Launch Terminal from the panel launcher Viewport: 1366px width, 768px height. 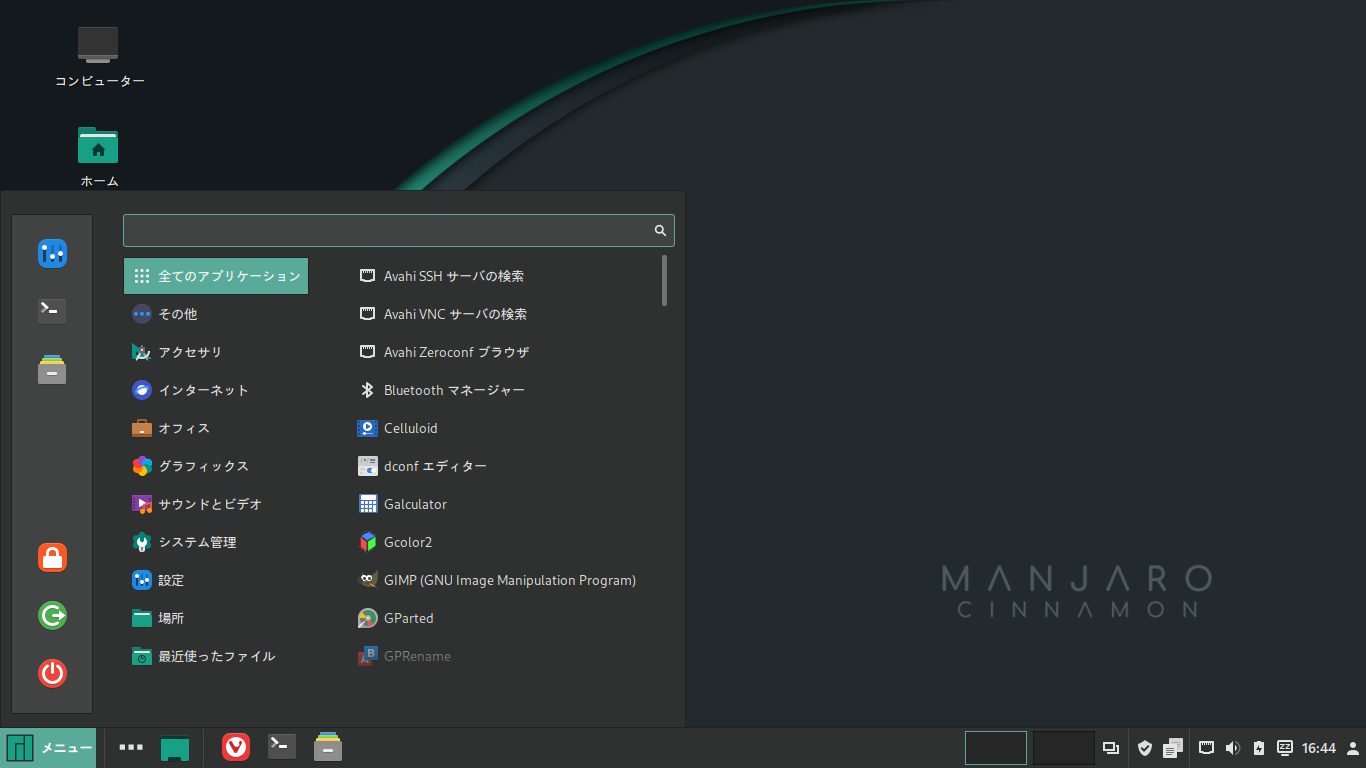(x=282, y=746)
